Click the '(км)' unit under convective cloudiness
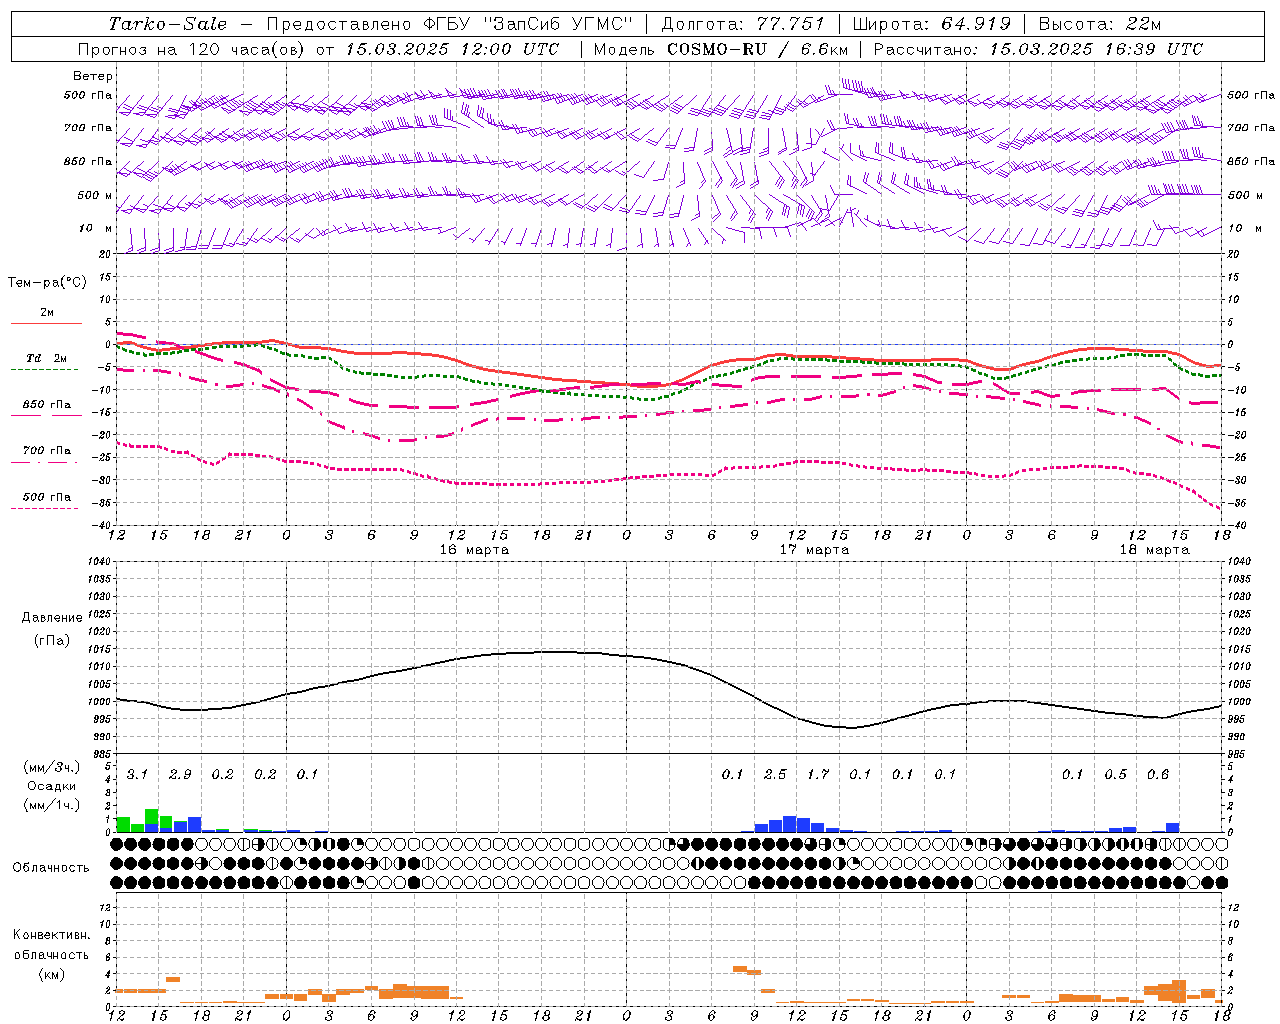Screen dimensions: 1280x1024 (x=52, y=974)
